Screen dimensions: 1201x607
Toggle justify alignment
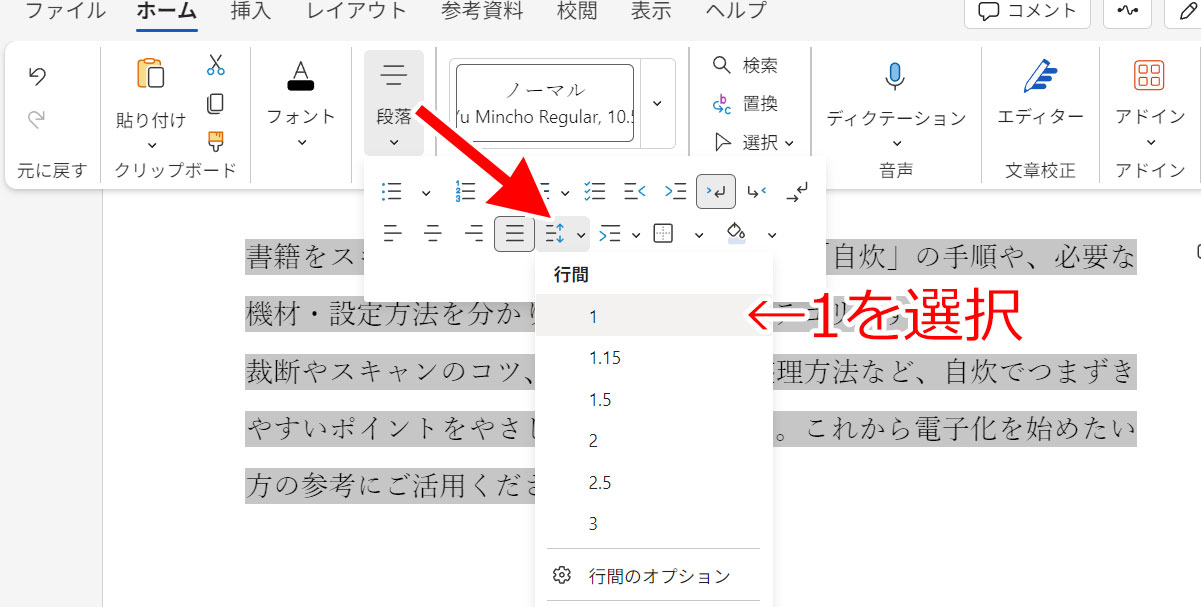(515, 234)
